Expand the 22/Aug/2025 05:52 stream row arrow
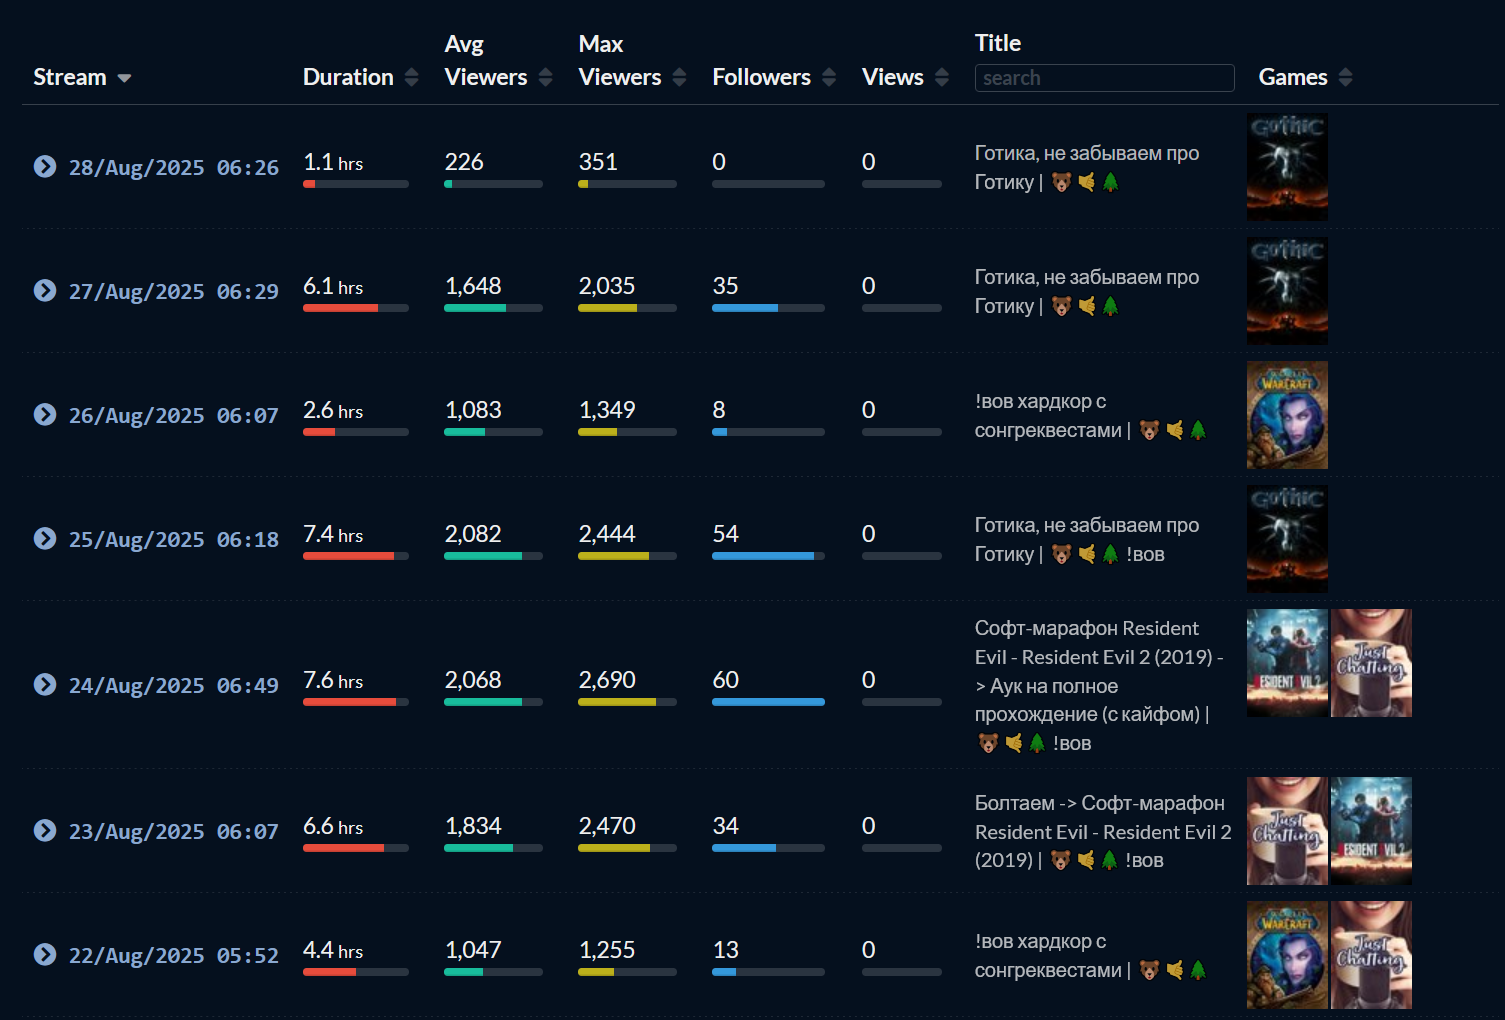This screenshot has width=1505, height=1020. click(x=45, y=954)
